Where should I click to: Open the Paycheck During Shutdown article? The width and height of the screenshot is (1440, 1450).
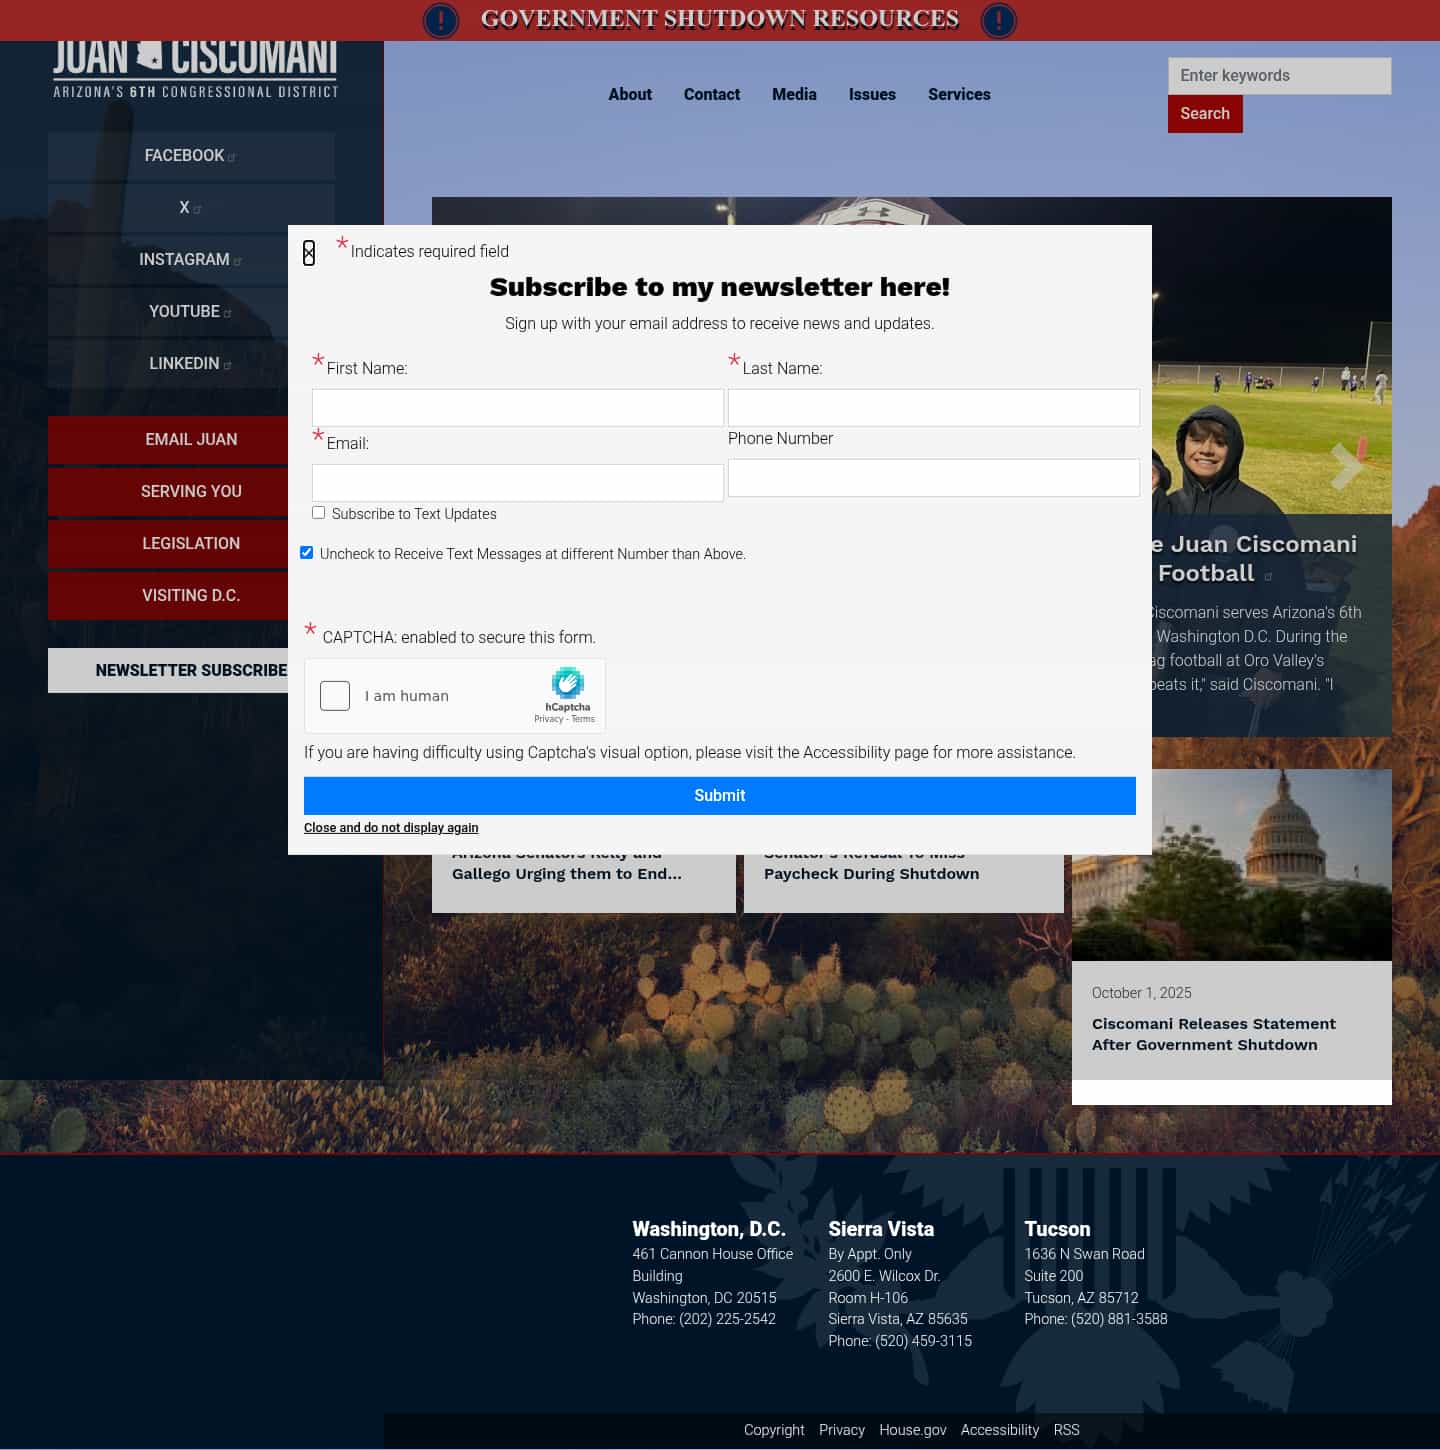pyautogui.click(x=871, y=873)
